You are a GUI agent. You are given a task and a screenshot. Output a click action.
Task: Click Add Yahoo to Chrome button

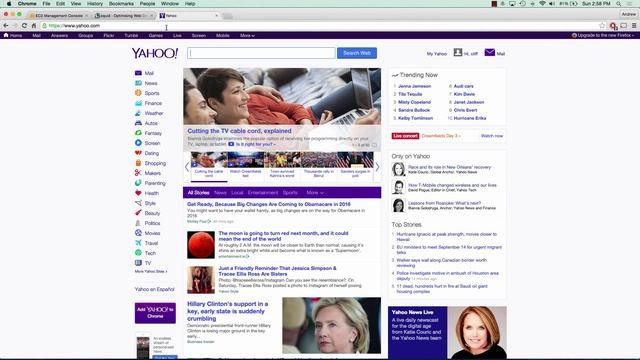point(155,313)
